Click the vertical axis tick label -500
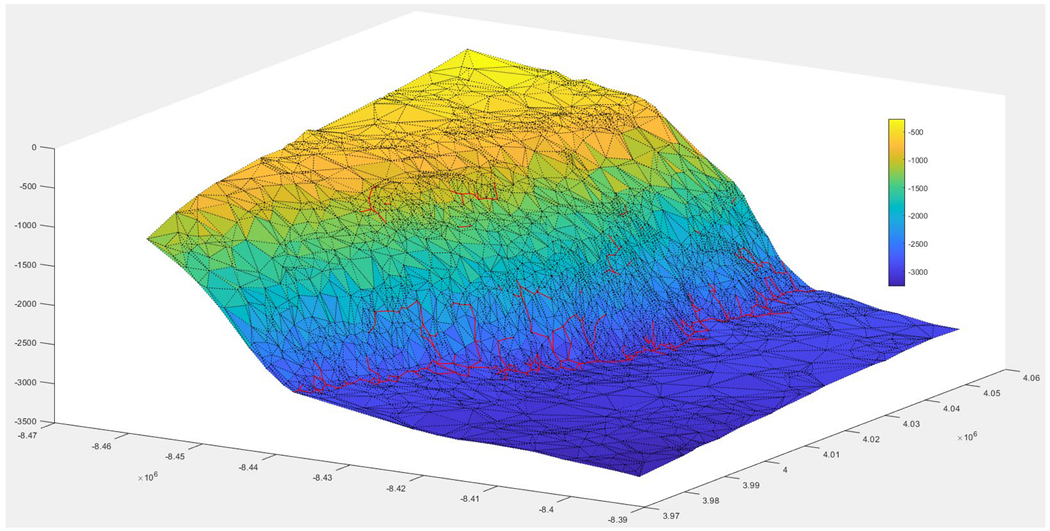 click(29, 187)
